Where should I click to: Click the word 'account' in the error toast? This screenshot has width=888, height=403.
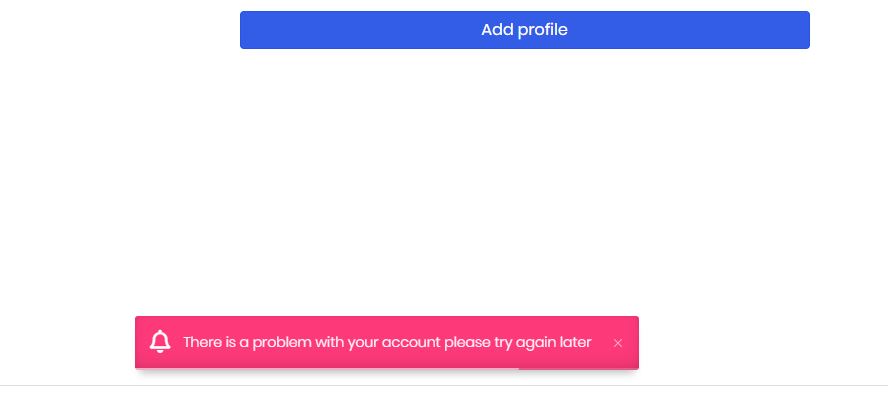pos(411,342)
